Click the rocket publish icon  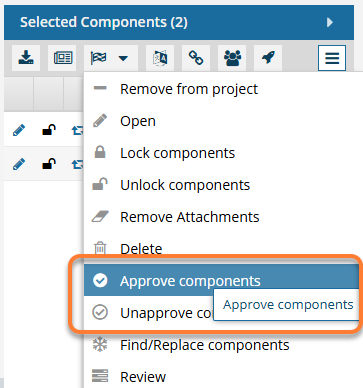coord(268,58)
